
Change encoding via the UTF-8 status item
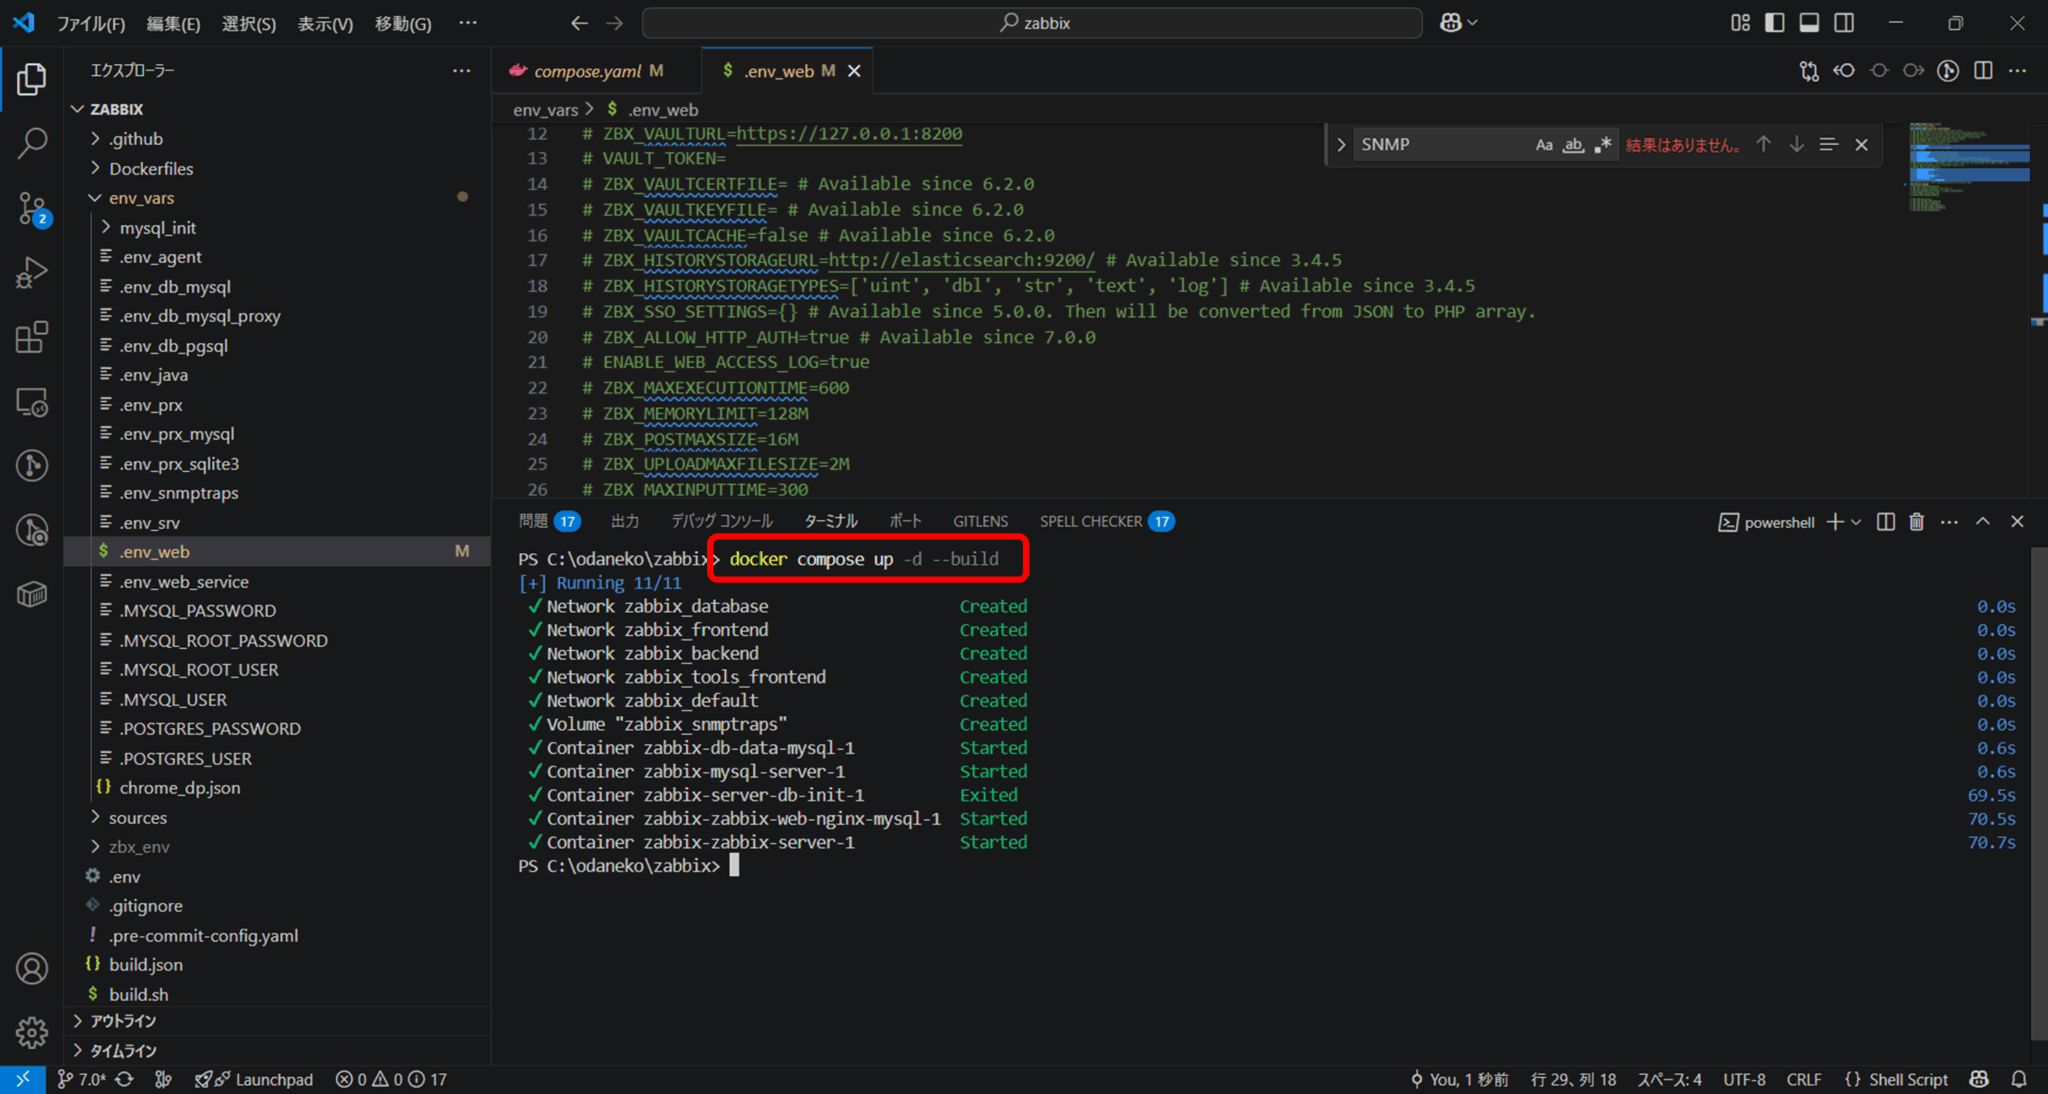pyautogui.click(x=1744, y=1079)
